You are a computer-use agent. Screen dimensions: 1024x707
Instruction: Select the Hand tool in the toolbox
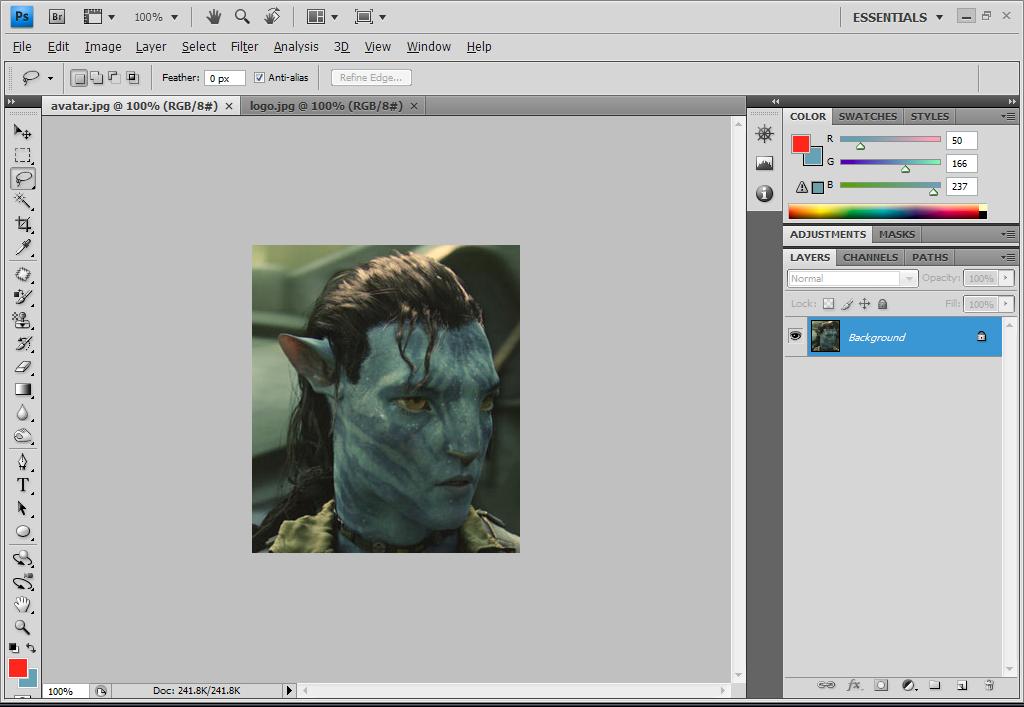(23, 605)
